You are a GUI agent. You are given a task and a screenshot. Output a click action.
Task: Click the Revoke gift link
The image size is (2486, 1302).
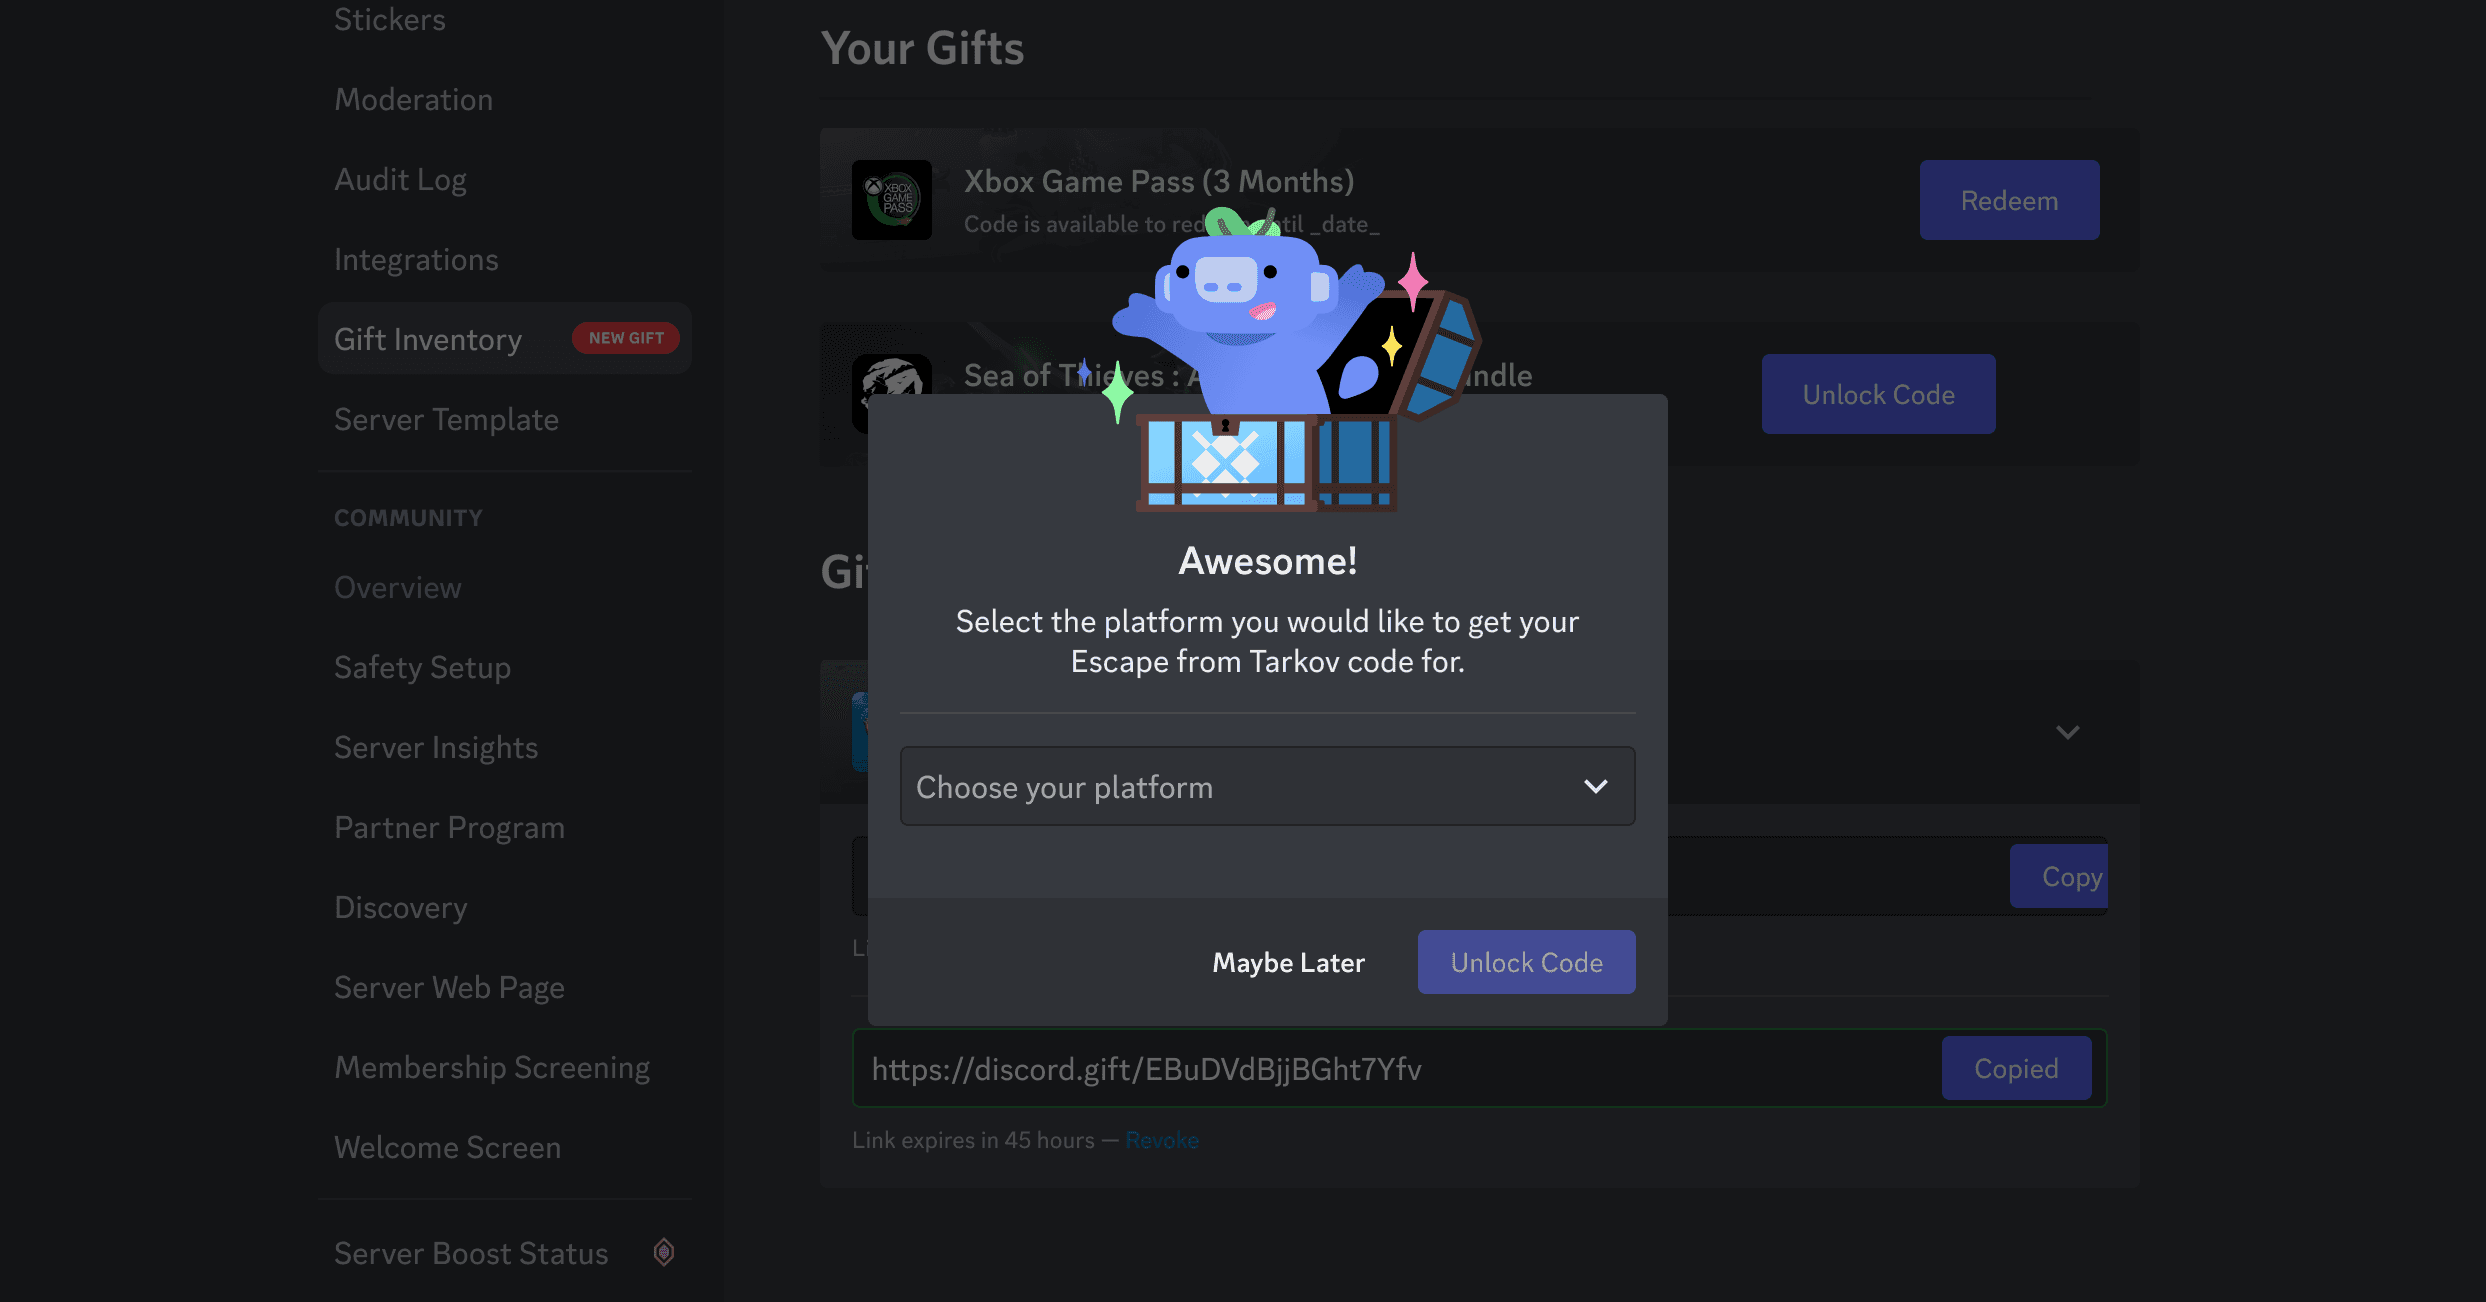click(1162, 1139)
